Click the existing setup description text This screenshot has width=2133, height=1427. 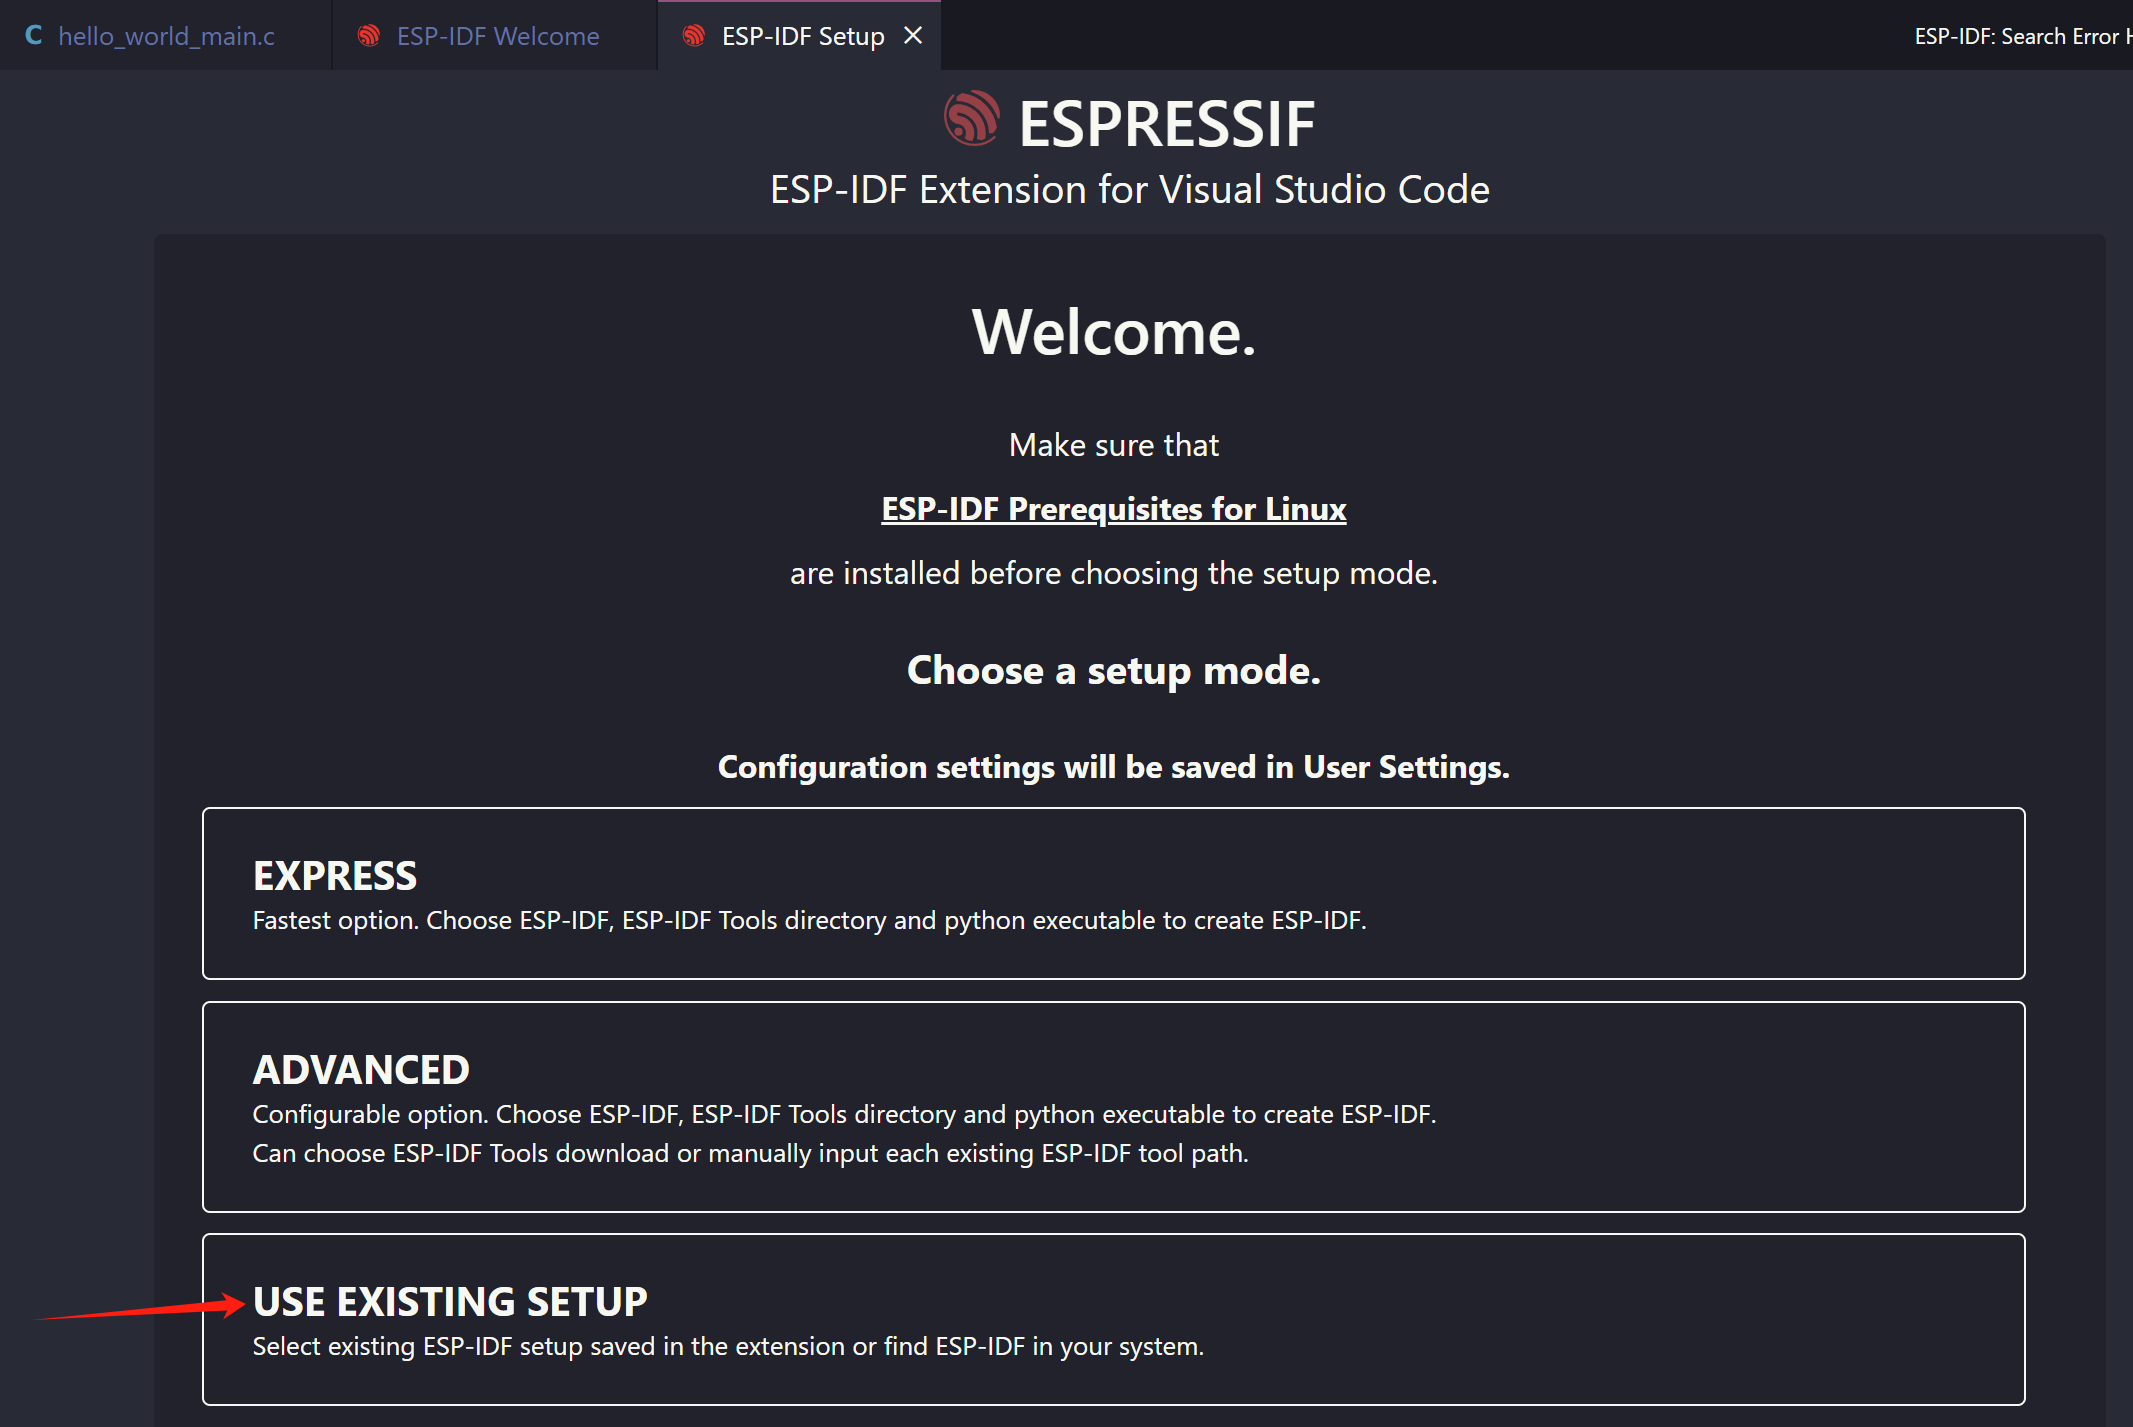point(729,1346)
